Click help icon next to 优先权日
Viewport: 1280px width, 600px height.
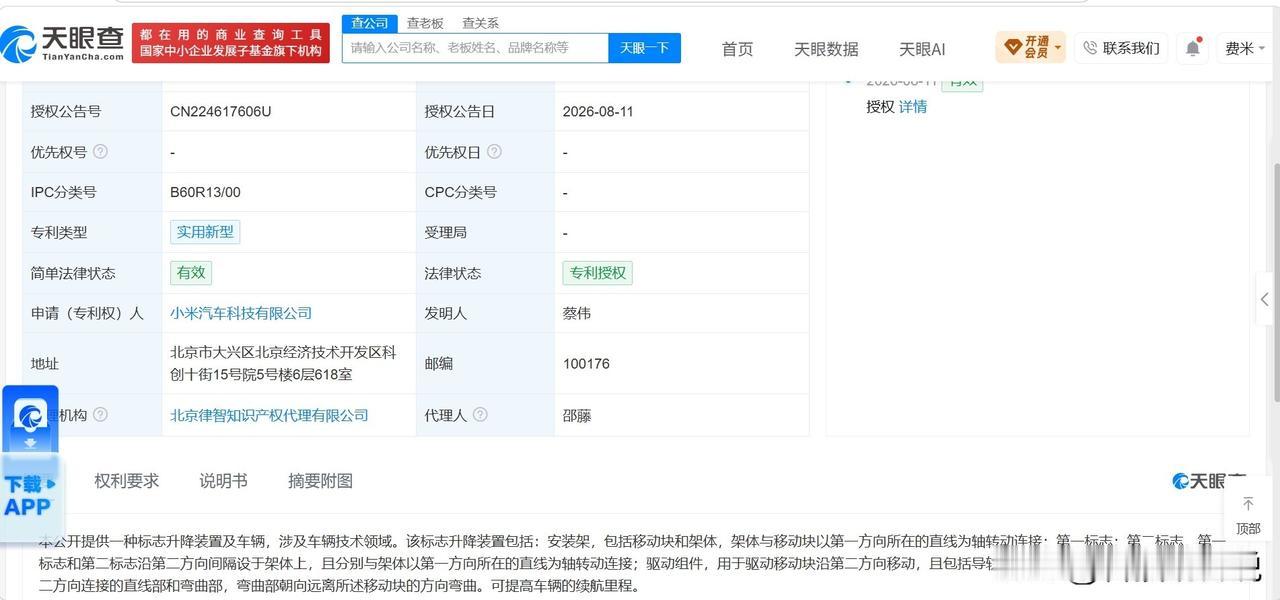pos(494,152)
